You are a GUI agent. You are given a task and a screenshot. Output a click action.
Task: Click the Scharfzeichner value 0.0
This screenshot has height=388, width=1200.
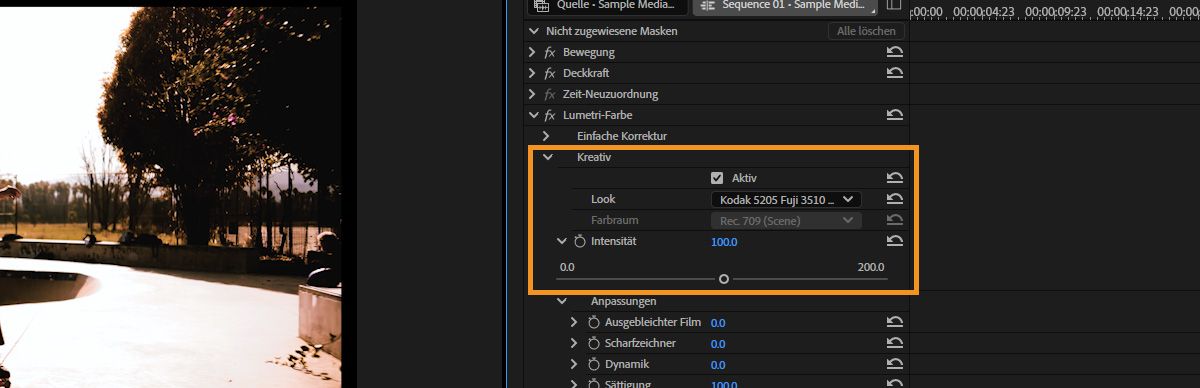coord(718,344)
